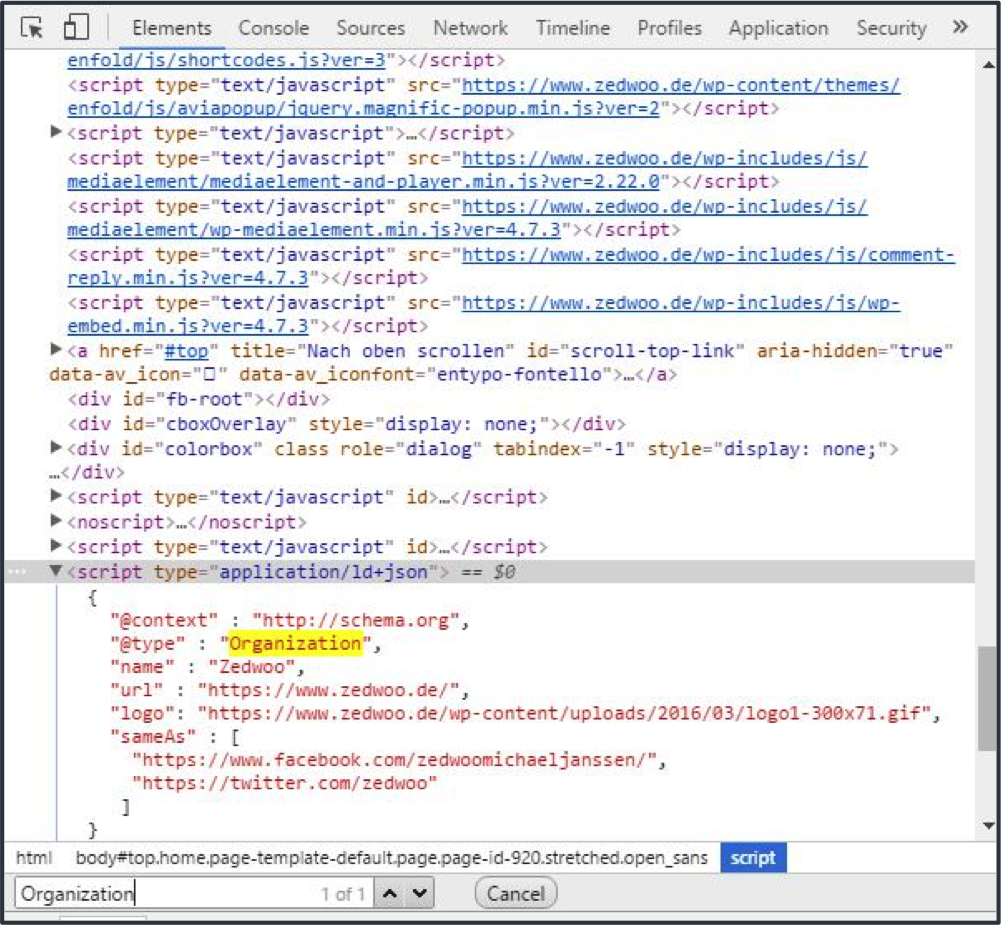This screenshot has height=925, width=1001.
Task: Click the Cancel search button
Action: click(x=516, y=893)
